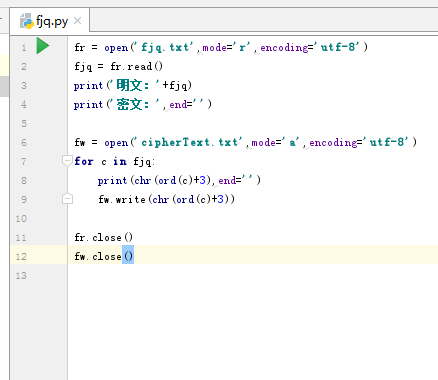Click the '密文:' string on line 4

tap(135, 104)
